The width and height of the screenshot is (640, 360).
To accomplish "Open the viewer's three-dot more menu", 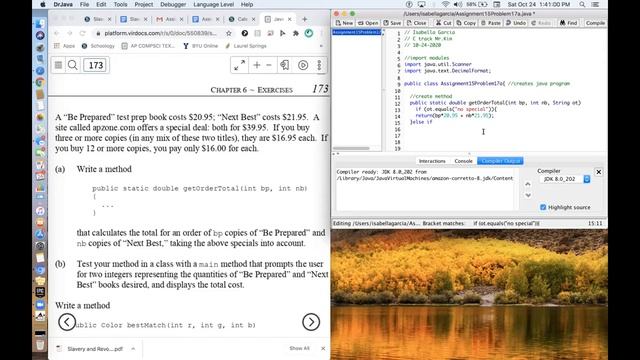I will tap(319, 65).
